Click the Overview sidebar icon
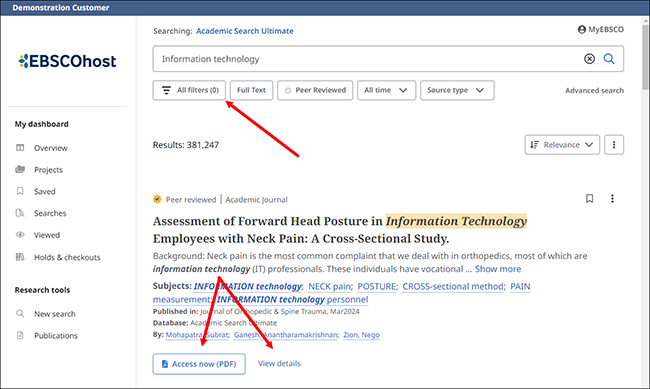Image resolution: width=650 pixels, height=389 pixels. tap(20, 148)
